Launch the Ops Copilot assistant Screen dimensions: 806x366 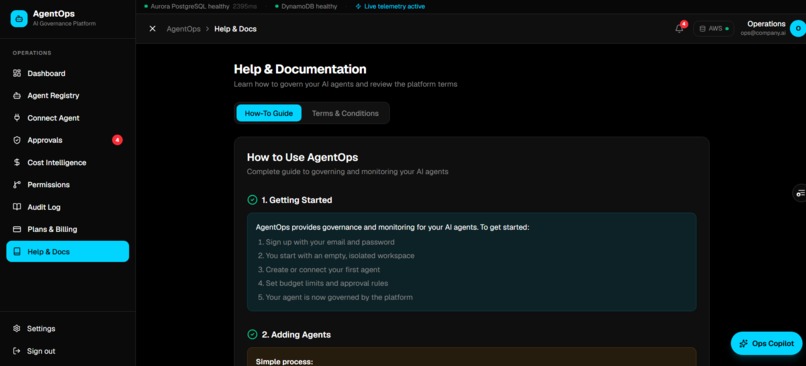[x=766, y=343]
